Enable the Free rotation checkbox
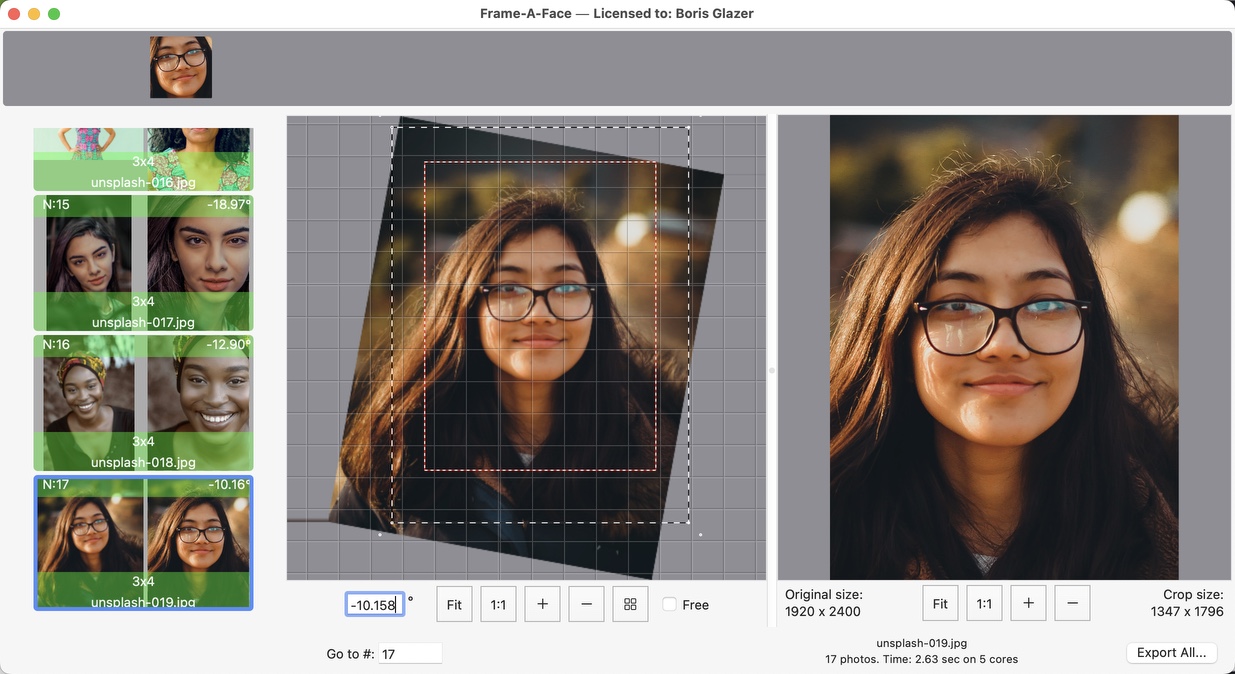The width and height of the screenshot is (1235, 674). point(667,604)
